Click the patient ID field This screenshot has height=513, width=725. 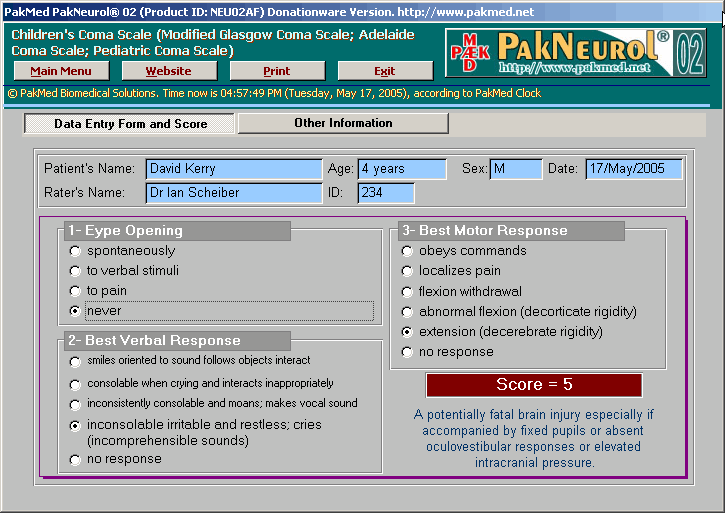[386, 193]
